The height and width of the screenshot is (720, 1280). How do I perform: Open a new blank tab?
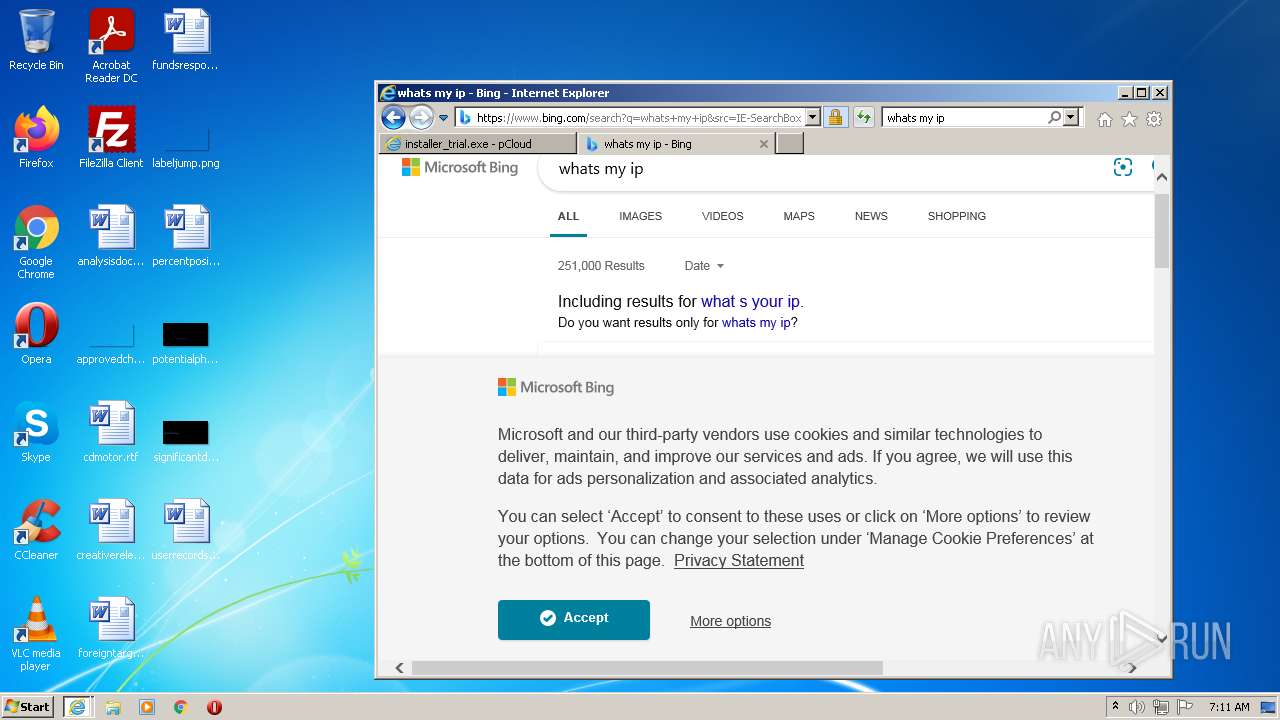click(x=790, y=144)
